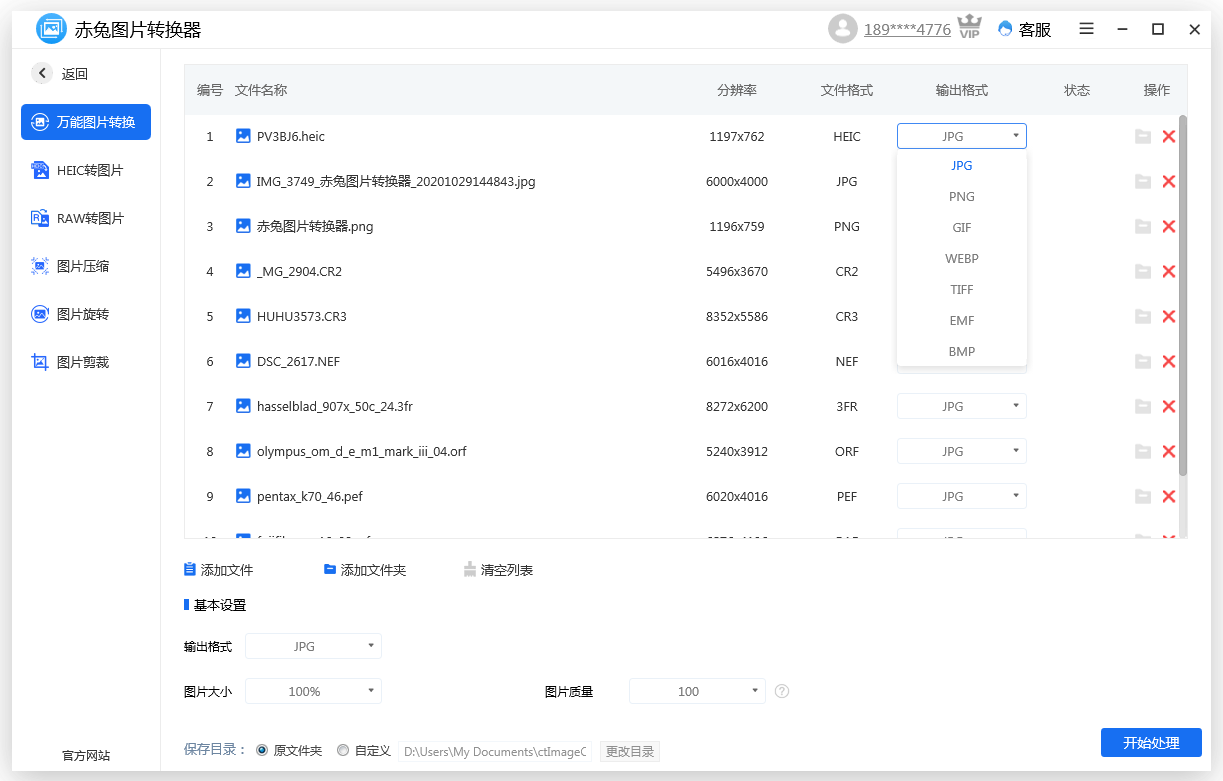Delete _MG_2904.CR2 row

[1169, 271]
